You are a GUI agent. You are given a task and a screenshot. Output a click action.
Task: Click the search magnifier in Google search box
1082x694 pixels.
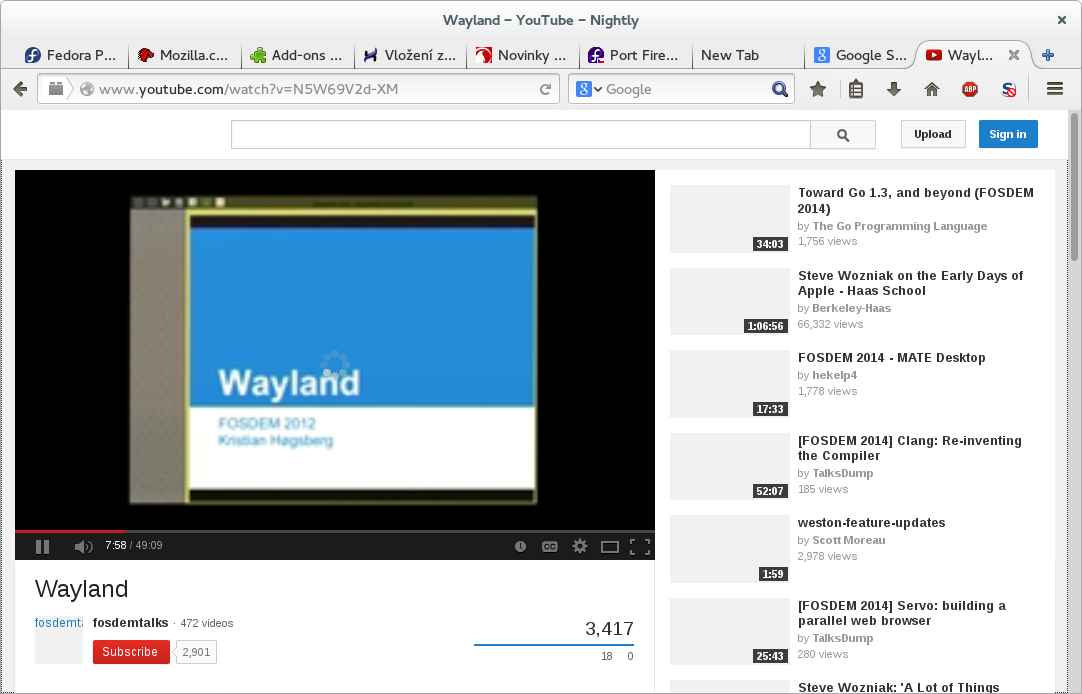tap(780, 89)
